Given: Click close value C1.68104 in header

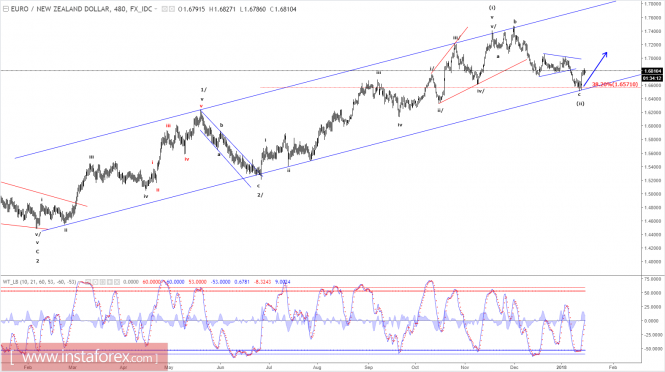Looking at the screenshot, I should (283, 9).
